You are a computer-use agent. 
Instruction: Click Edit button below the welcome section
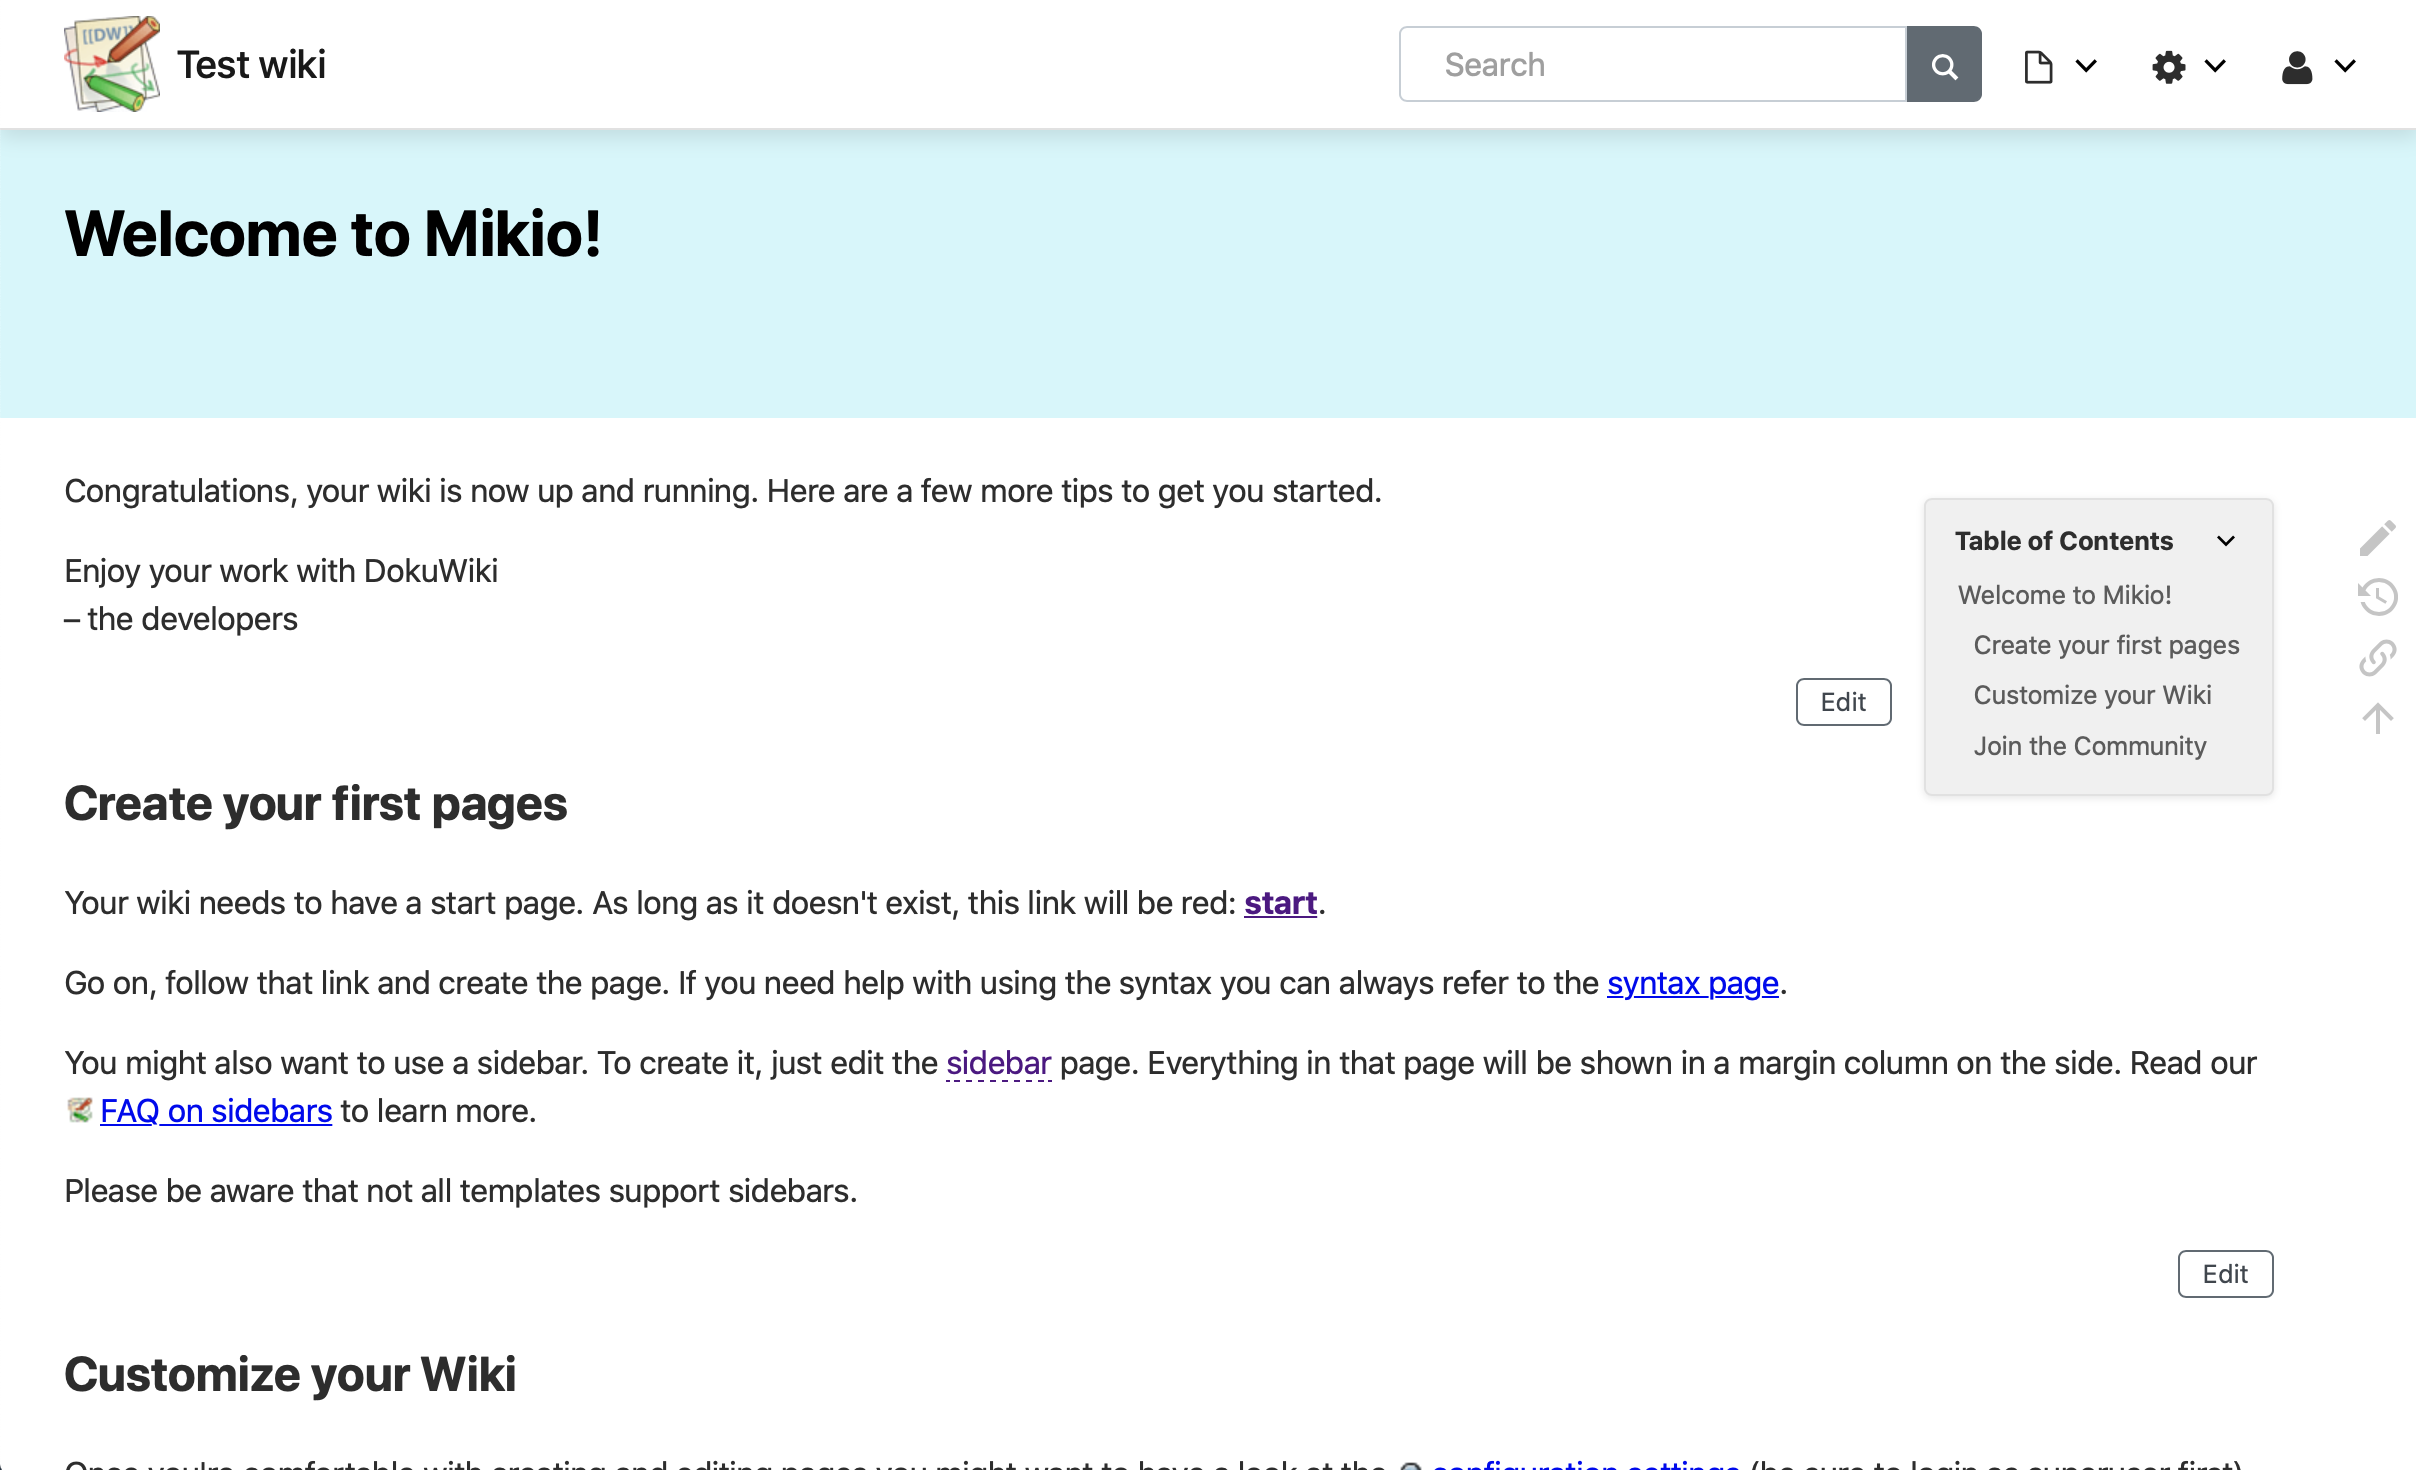[1843, 702]
